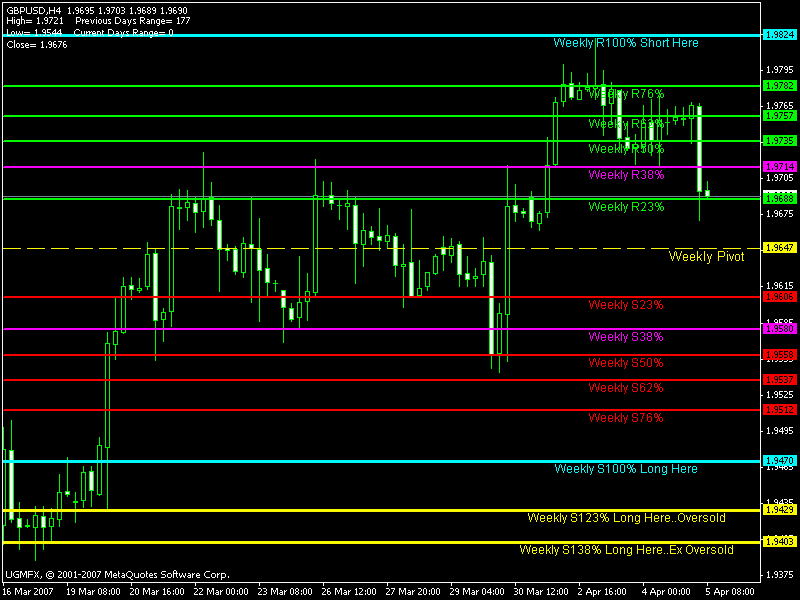Click the red 1.9512 price tag
The image size is (800, 600).
778,410
